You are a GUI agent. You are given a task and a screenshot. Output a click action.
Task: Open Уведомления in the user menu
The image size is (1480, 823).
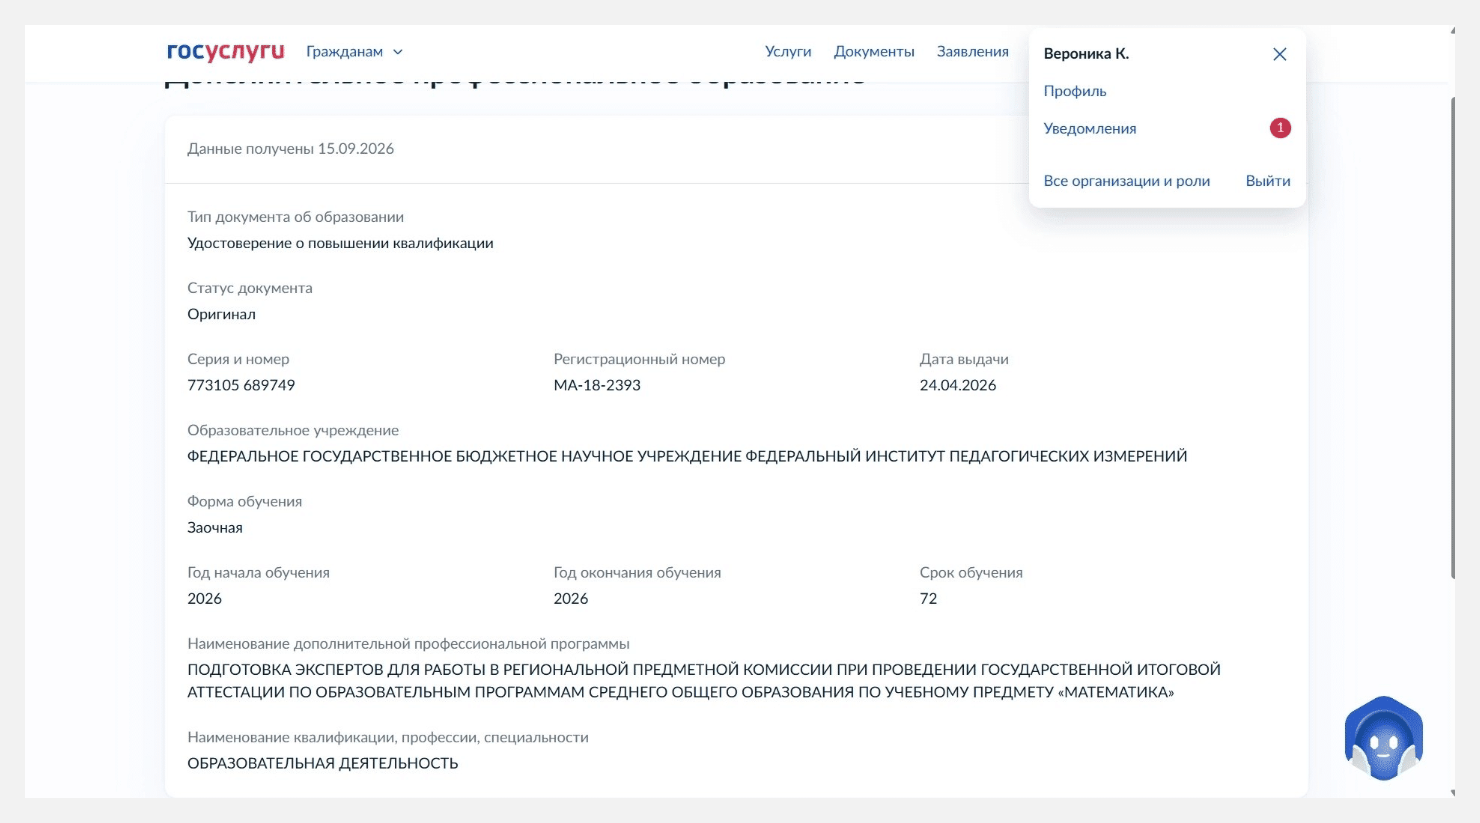pos(1090,129)
